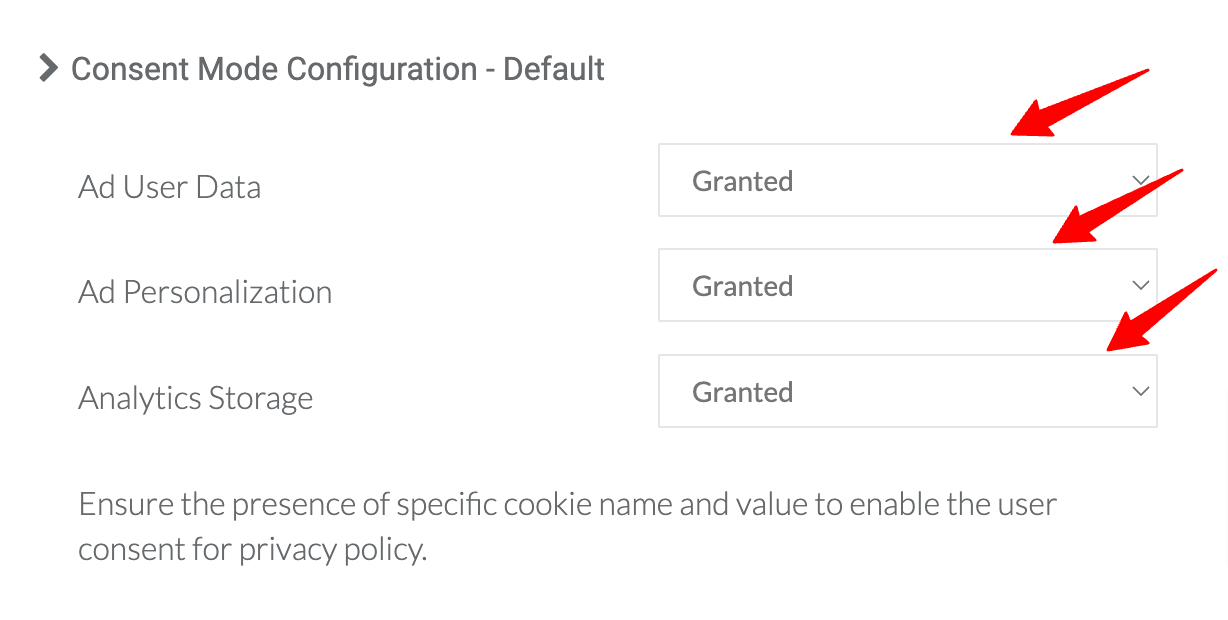Select the 'Granted' value for Ad User Data
Viewport: 1228px width, 620px height.
(x=743, y=181)
